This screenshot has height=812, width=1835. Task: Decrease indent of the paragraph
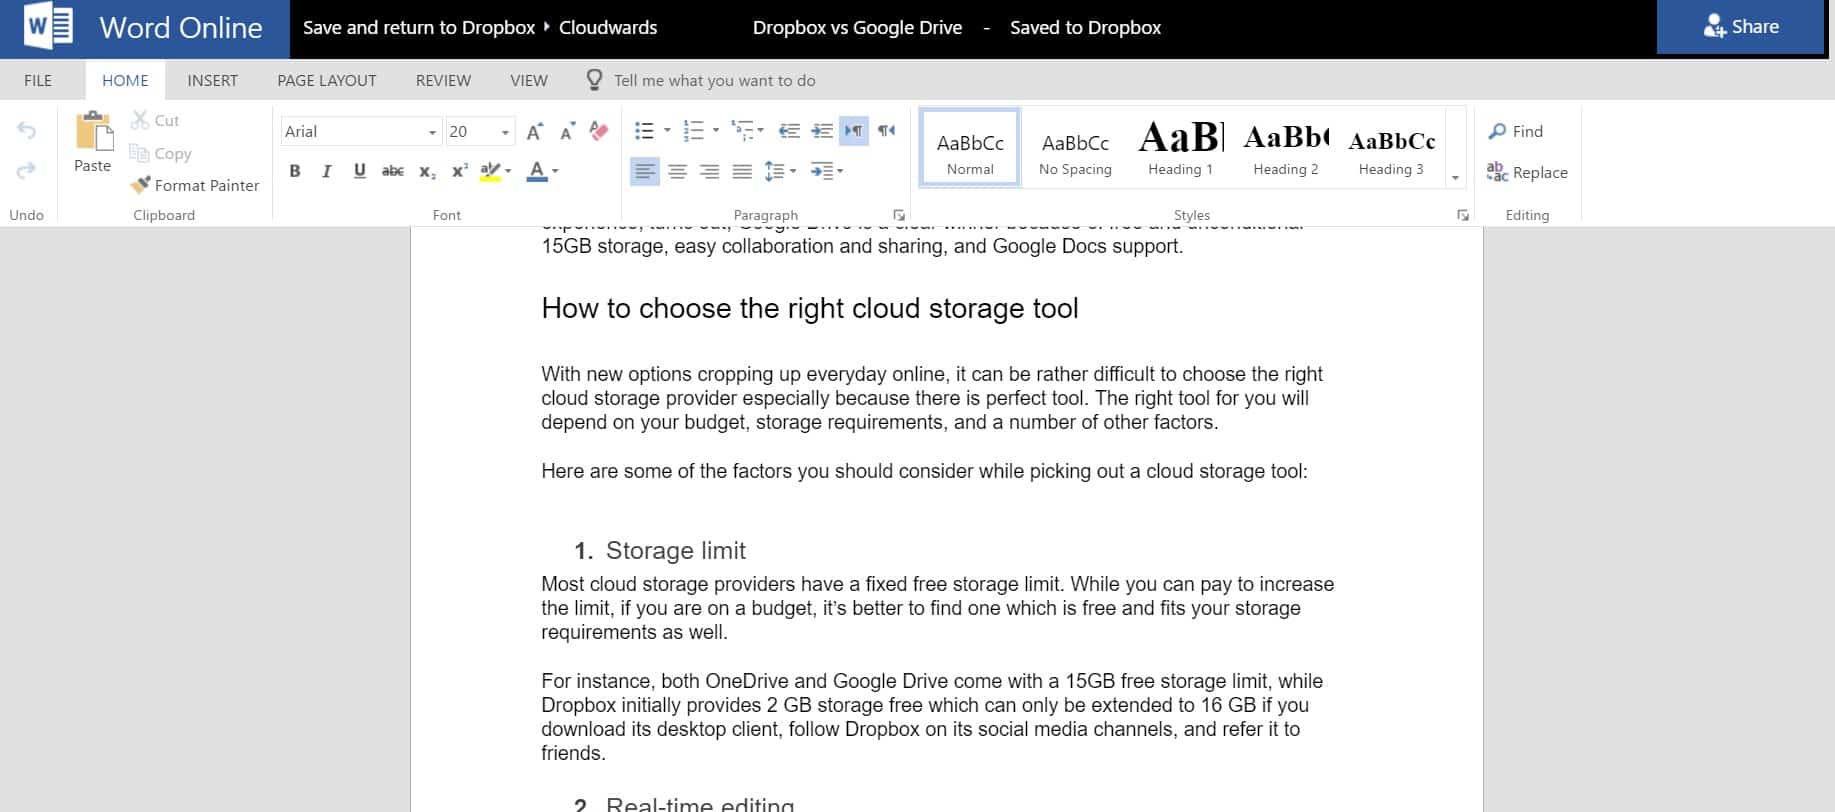point(789,131)
